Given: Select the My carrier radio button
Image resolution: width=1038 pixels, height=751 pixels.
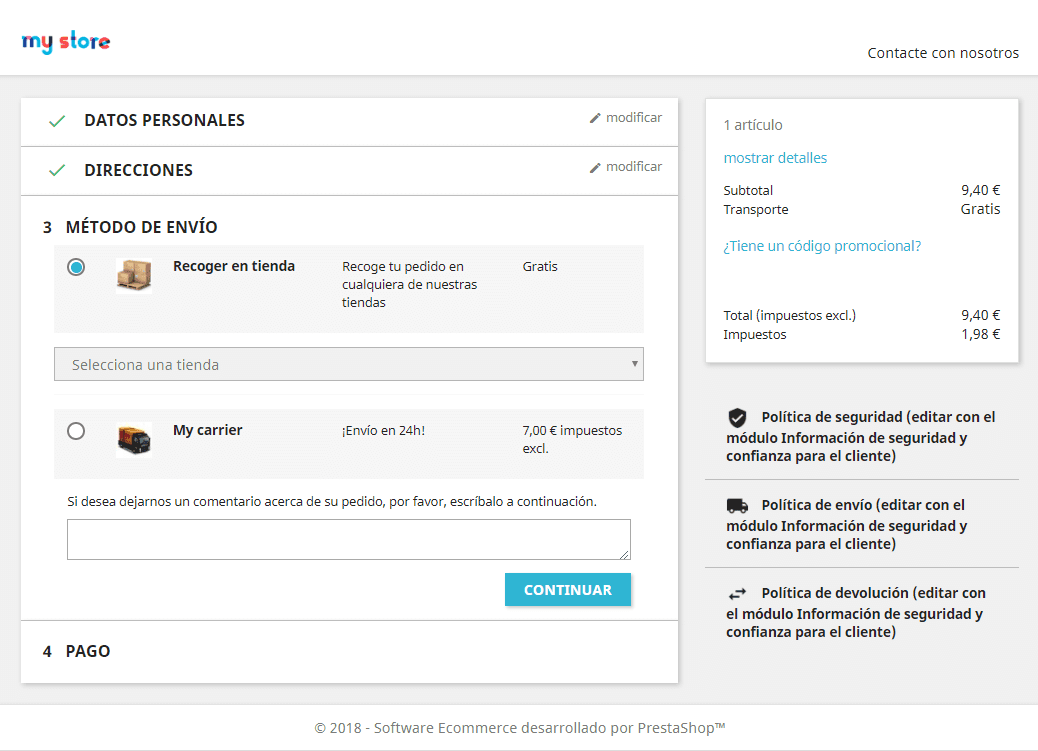Looking at the screenshot, I should 76,431.
